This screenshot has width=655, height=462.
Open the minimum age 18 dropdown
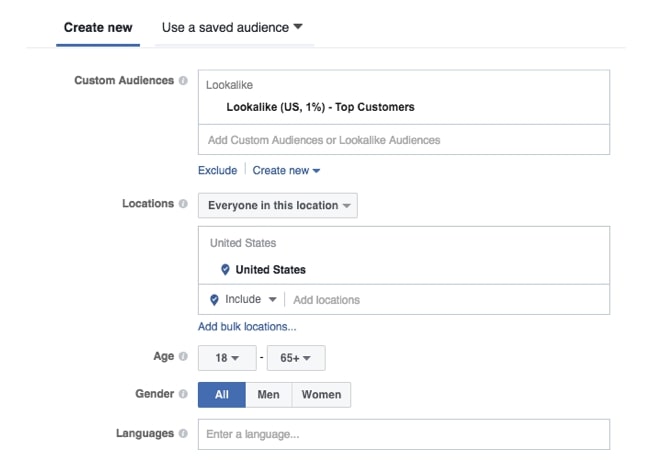227,358
